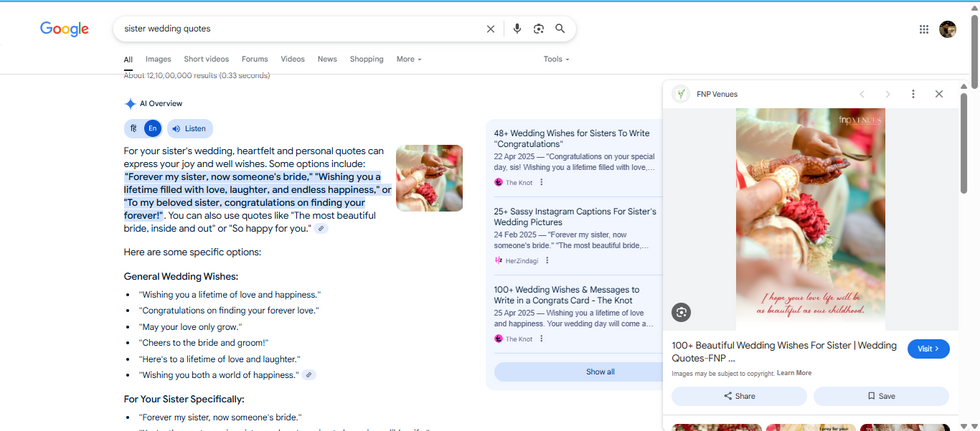Click the large FNP Venues preview image
The width and height of the screenshot is (980, 431).
tap(811, 219)
